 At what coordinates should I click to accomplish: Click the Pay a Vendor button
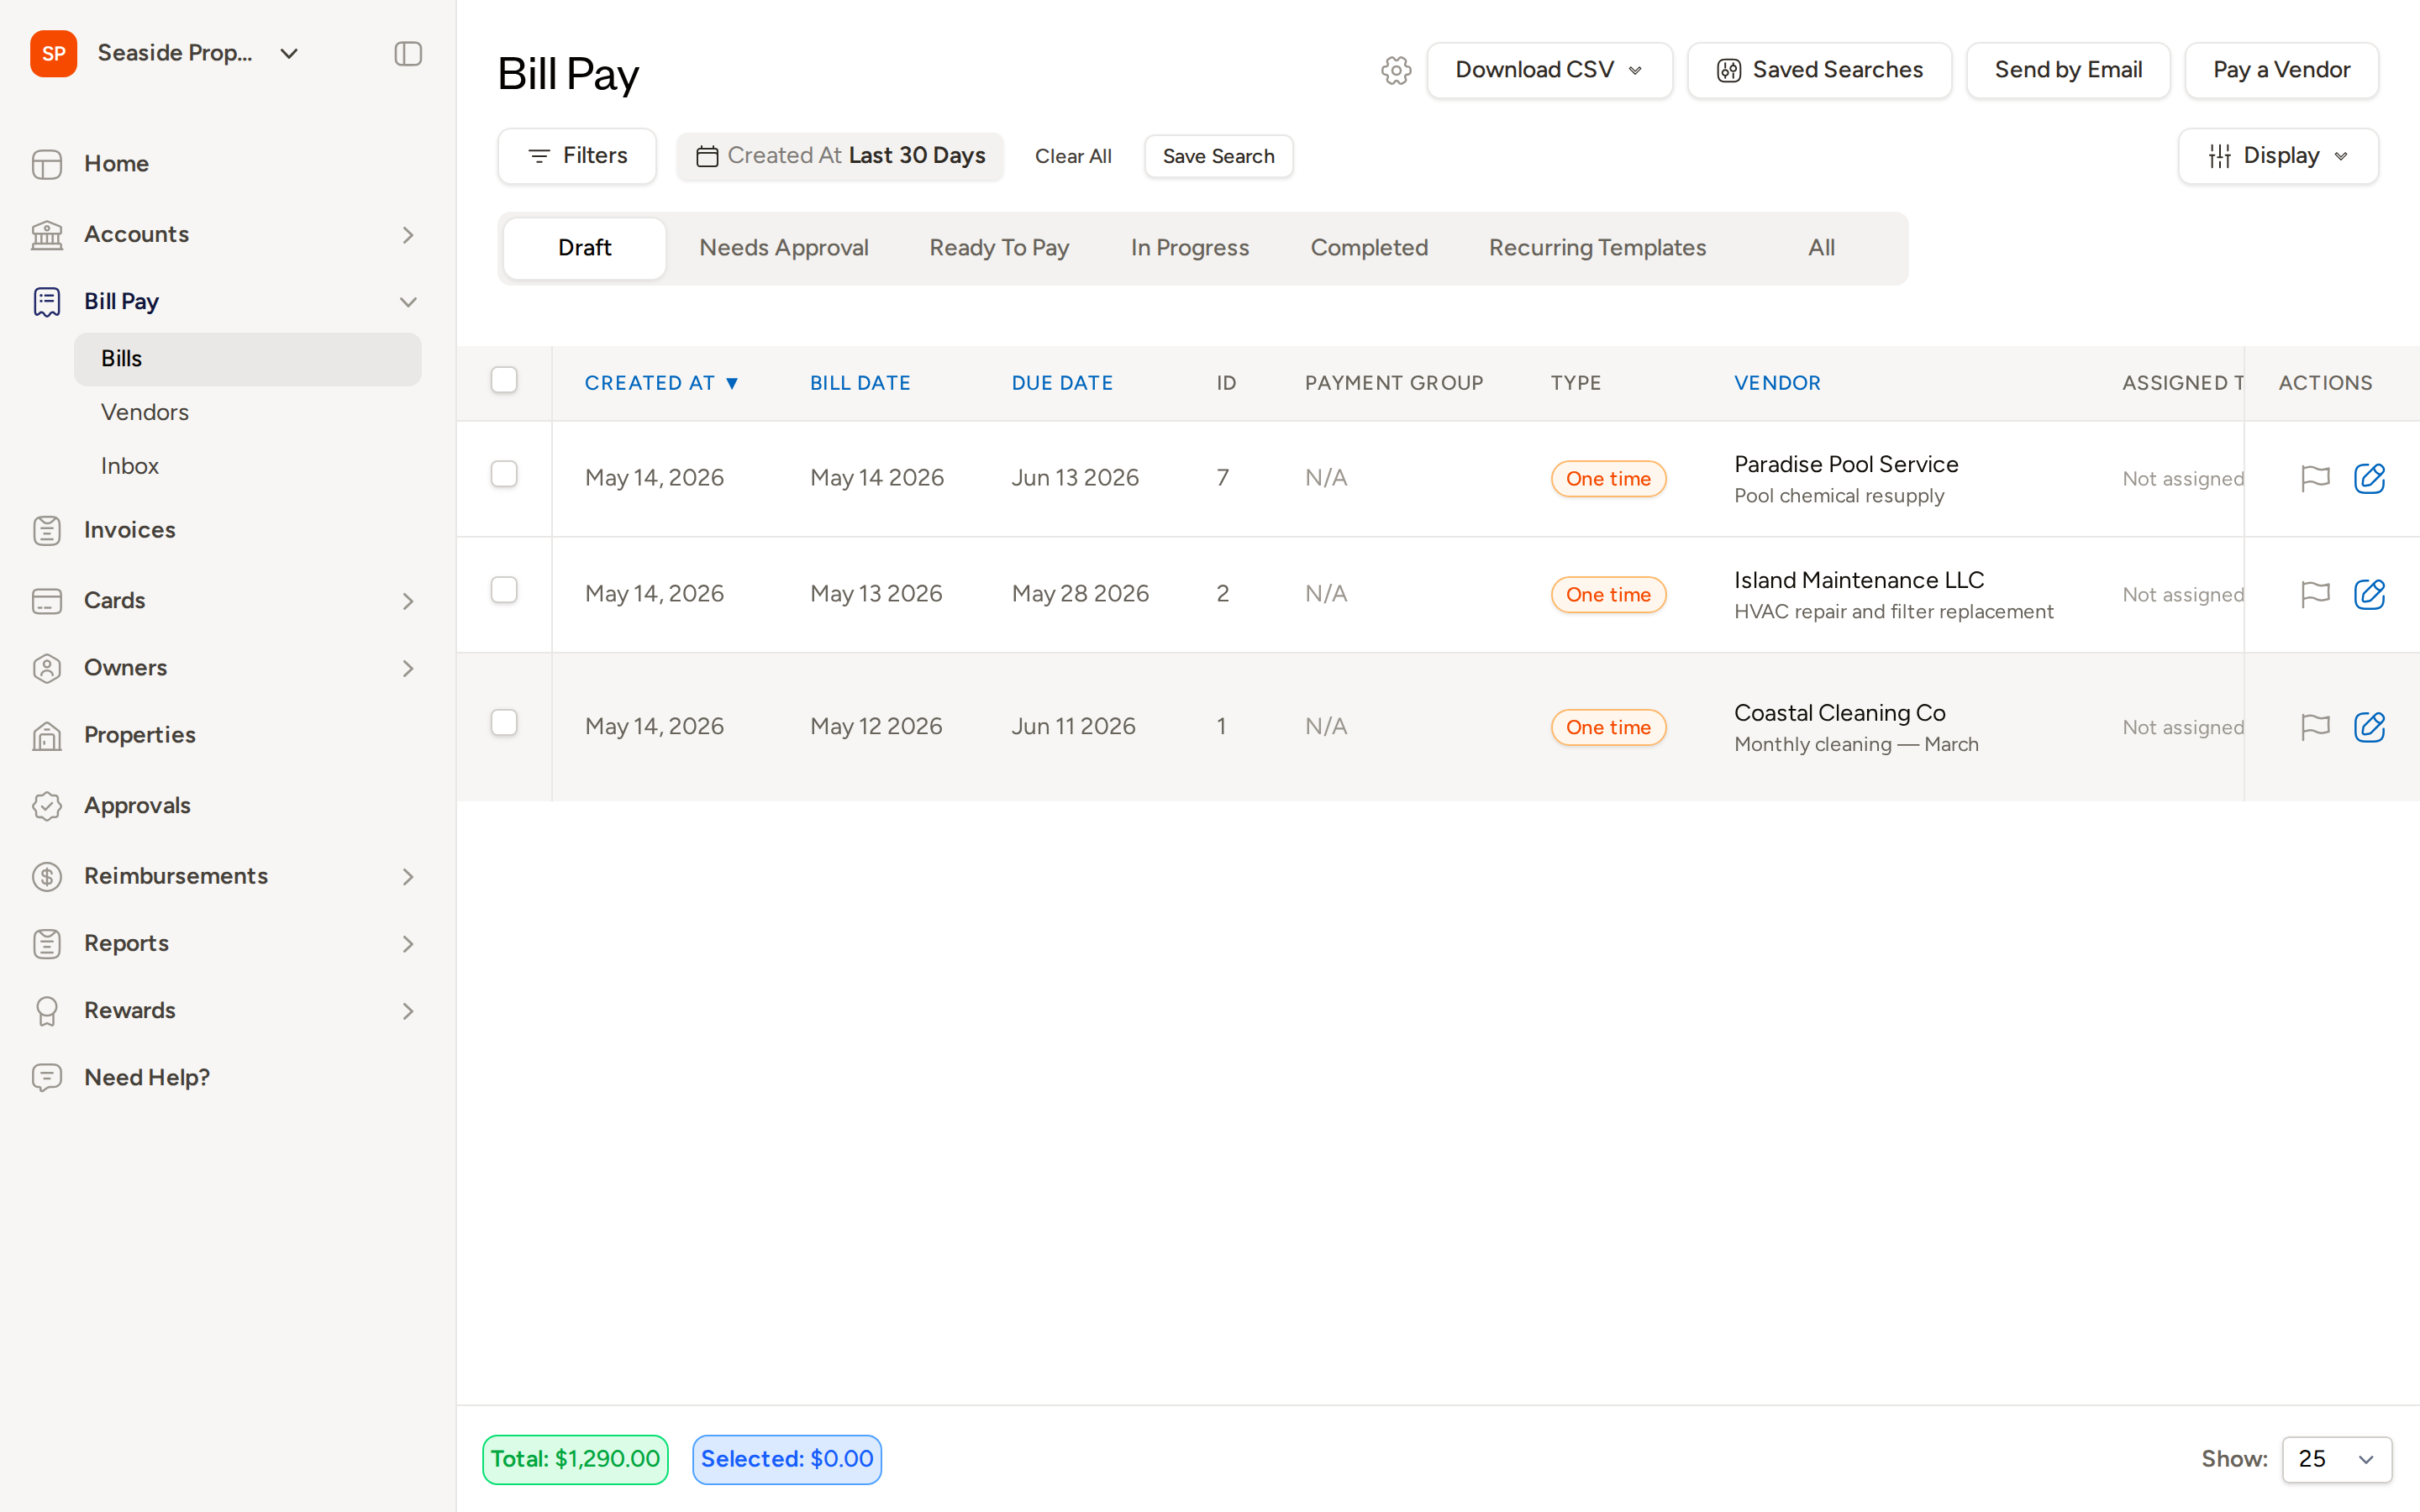coord(2281,70)
